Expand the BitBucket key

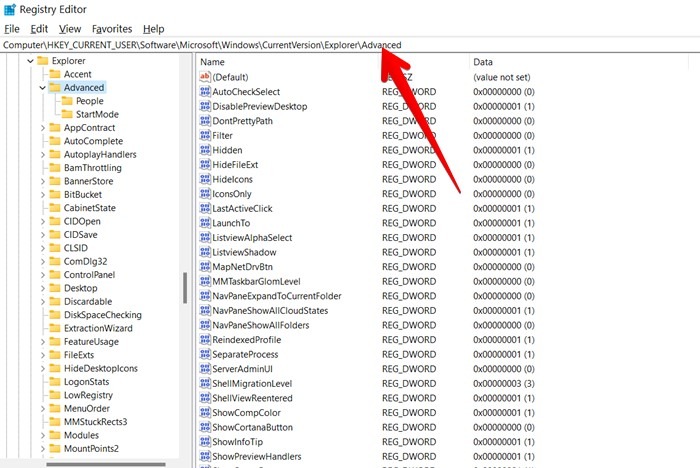point(43,195)
